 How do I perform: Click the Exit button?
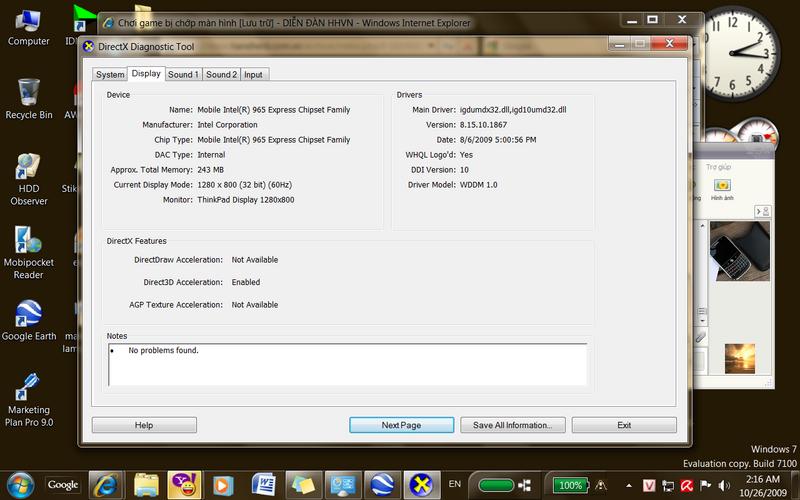pyautogui.click(x=624, y=425)
